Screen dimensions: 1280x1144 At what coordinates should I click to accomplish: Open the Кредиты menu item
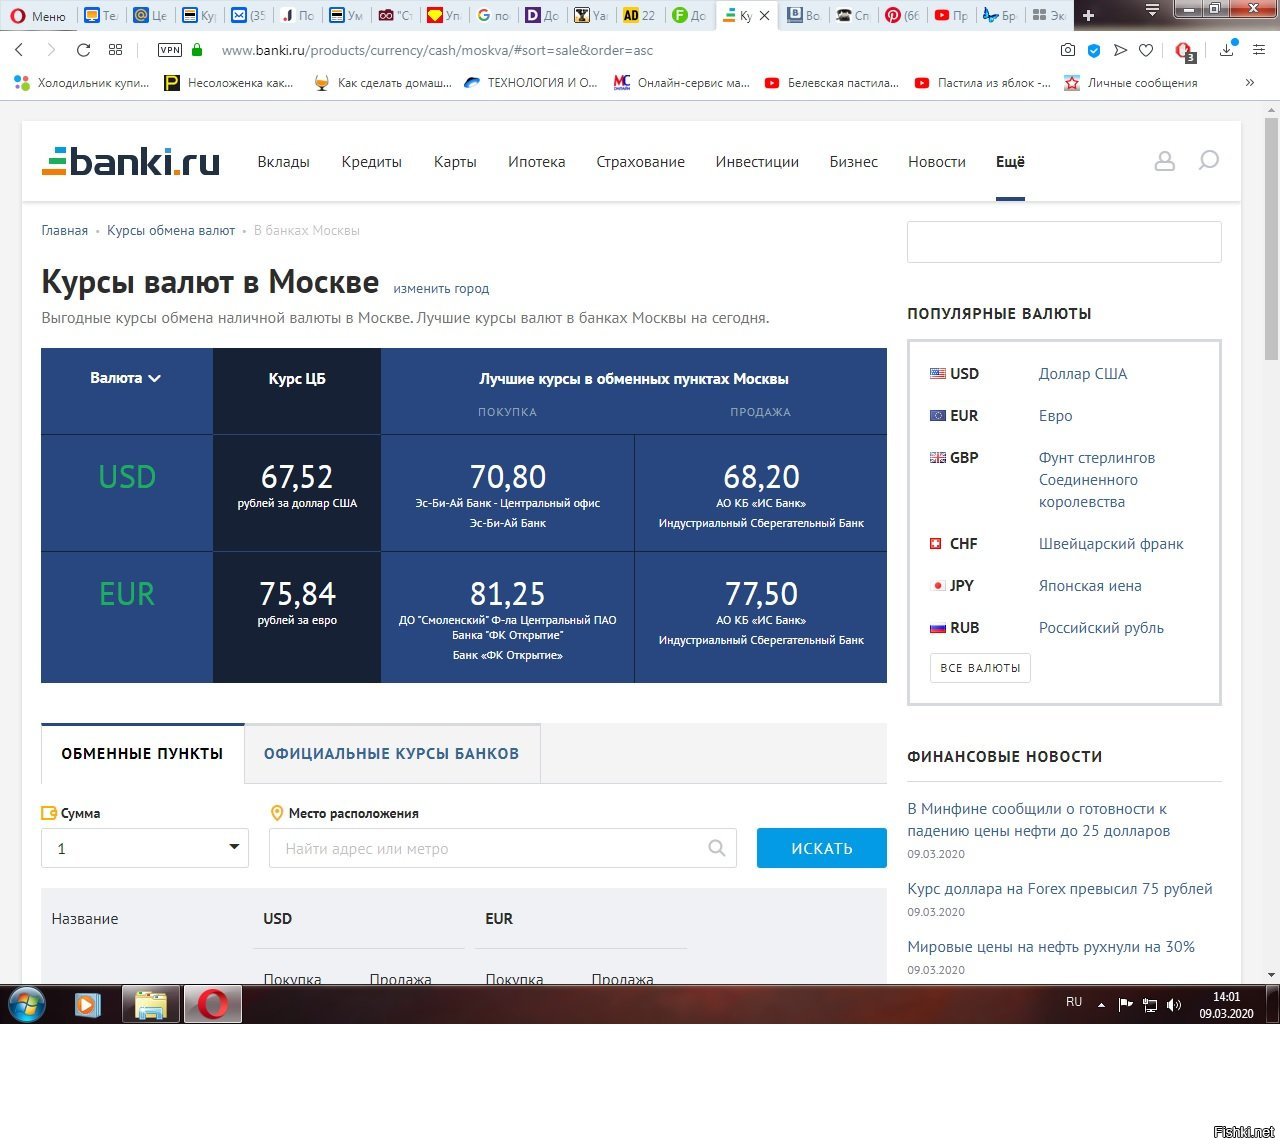[371, 162]
